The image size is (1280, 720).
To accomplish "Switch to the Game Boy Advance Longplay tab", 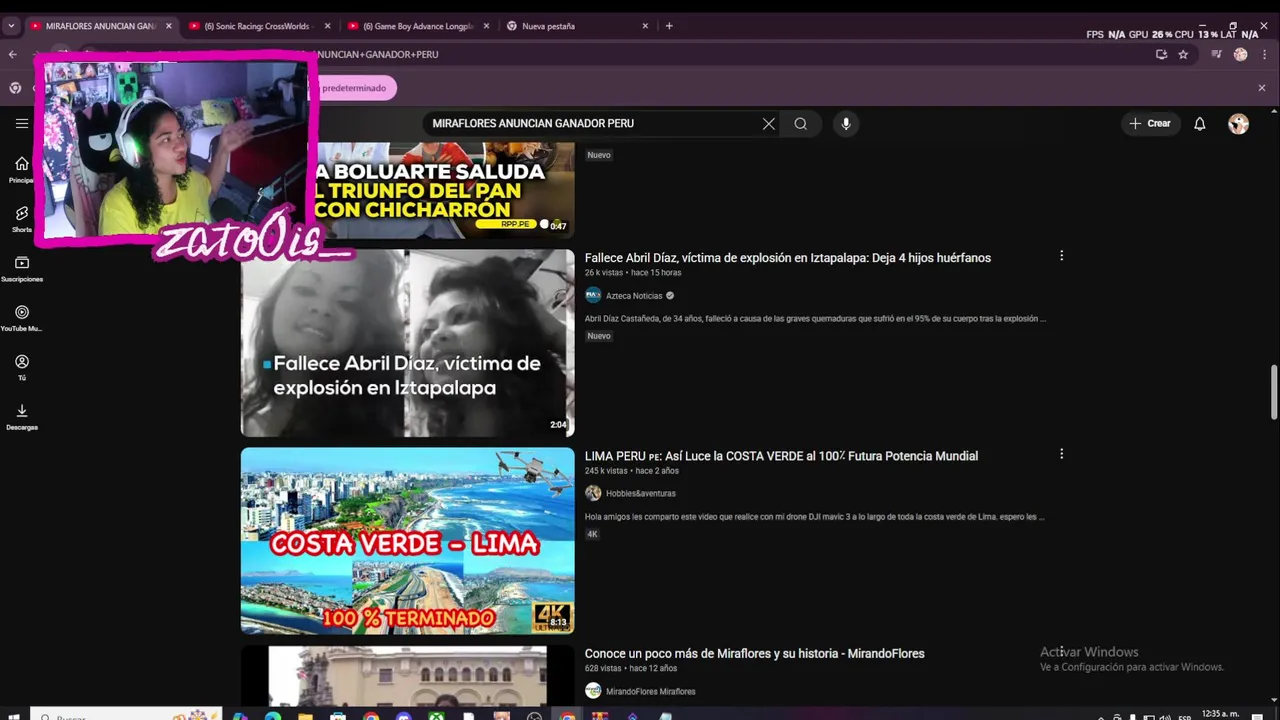I will coord(418,26).
